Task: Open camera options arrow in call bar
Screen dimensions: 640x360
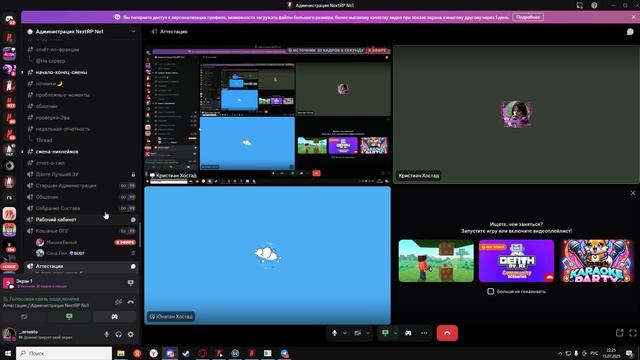Action: (368, 333)
